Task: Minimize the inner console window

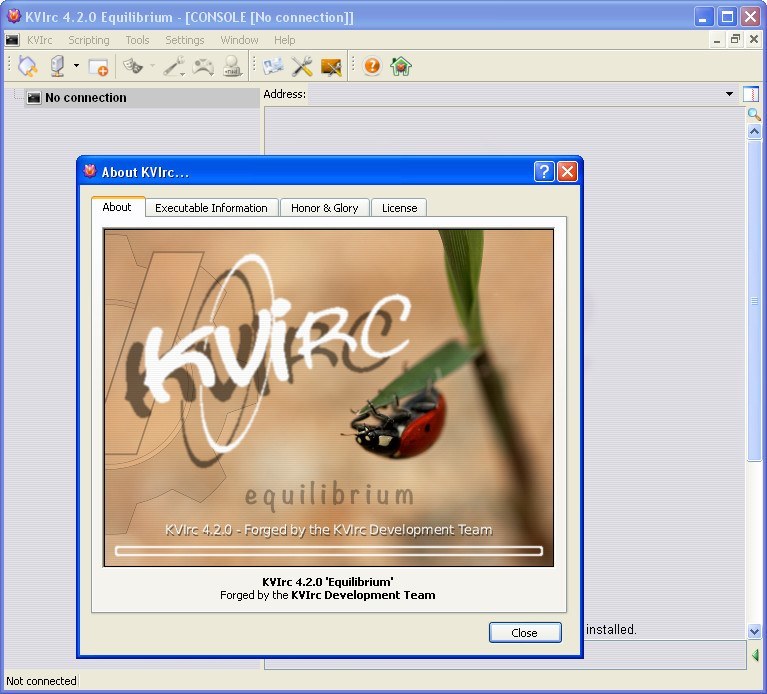Action: 717,40
